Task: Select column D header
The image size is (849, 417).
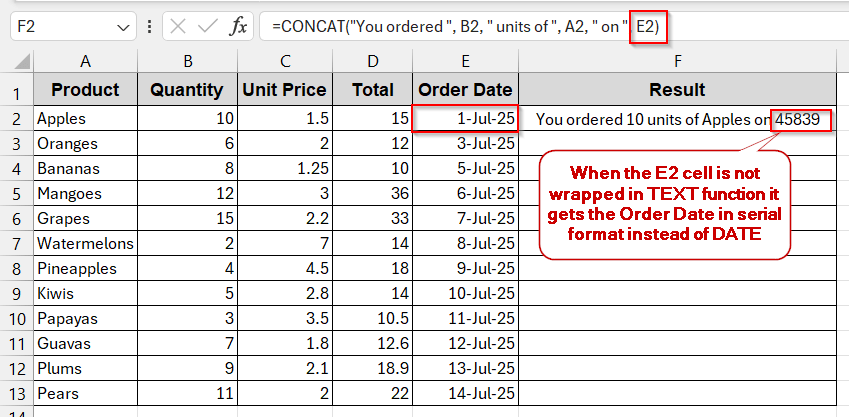Action: click(372, 61)
